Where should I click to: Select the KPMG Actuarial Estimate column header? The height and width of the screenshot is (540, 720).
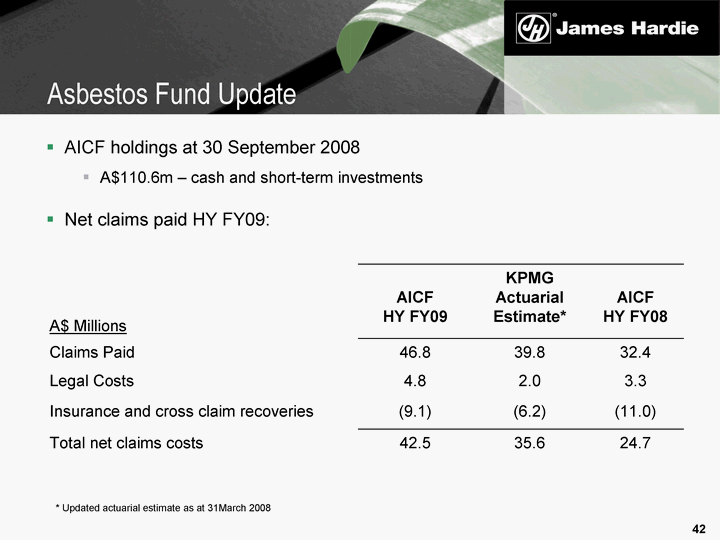(529, 297)
